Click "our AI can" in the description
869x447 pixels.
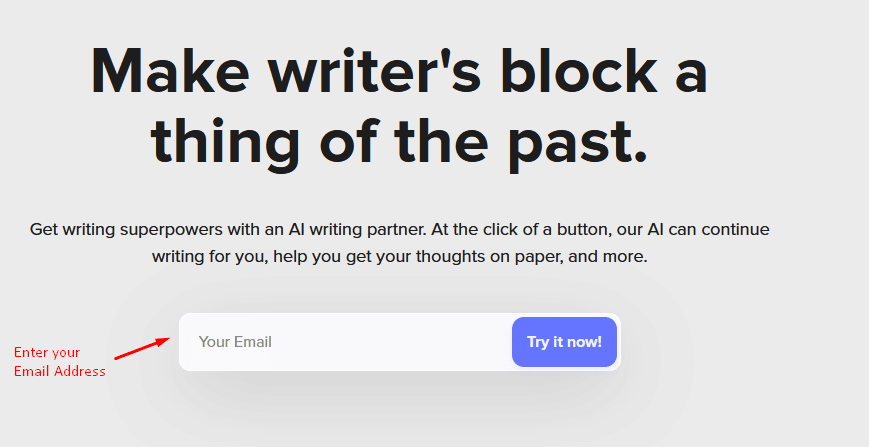(x=652, y=229)
